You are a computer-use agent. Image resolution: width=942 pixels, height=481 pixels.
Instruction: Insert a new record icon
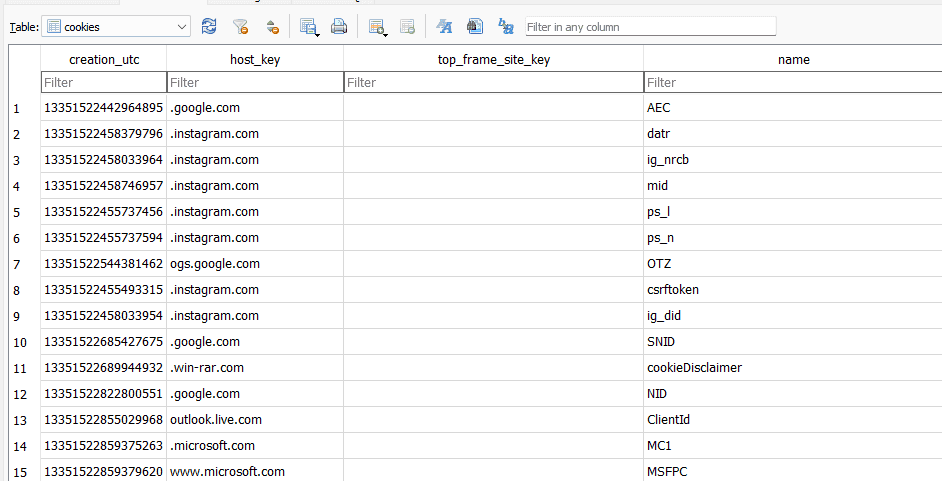[x=375, y=26]
